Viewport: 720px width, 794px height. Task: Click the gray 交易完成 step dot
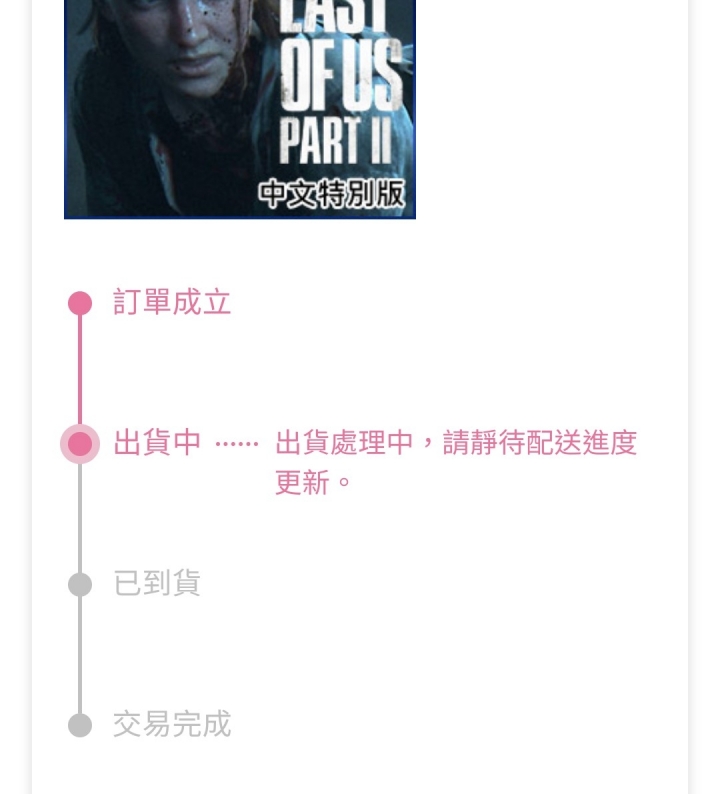(x=80, y=725)
